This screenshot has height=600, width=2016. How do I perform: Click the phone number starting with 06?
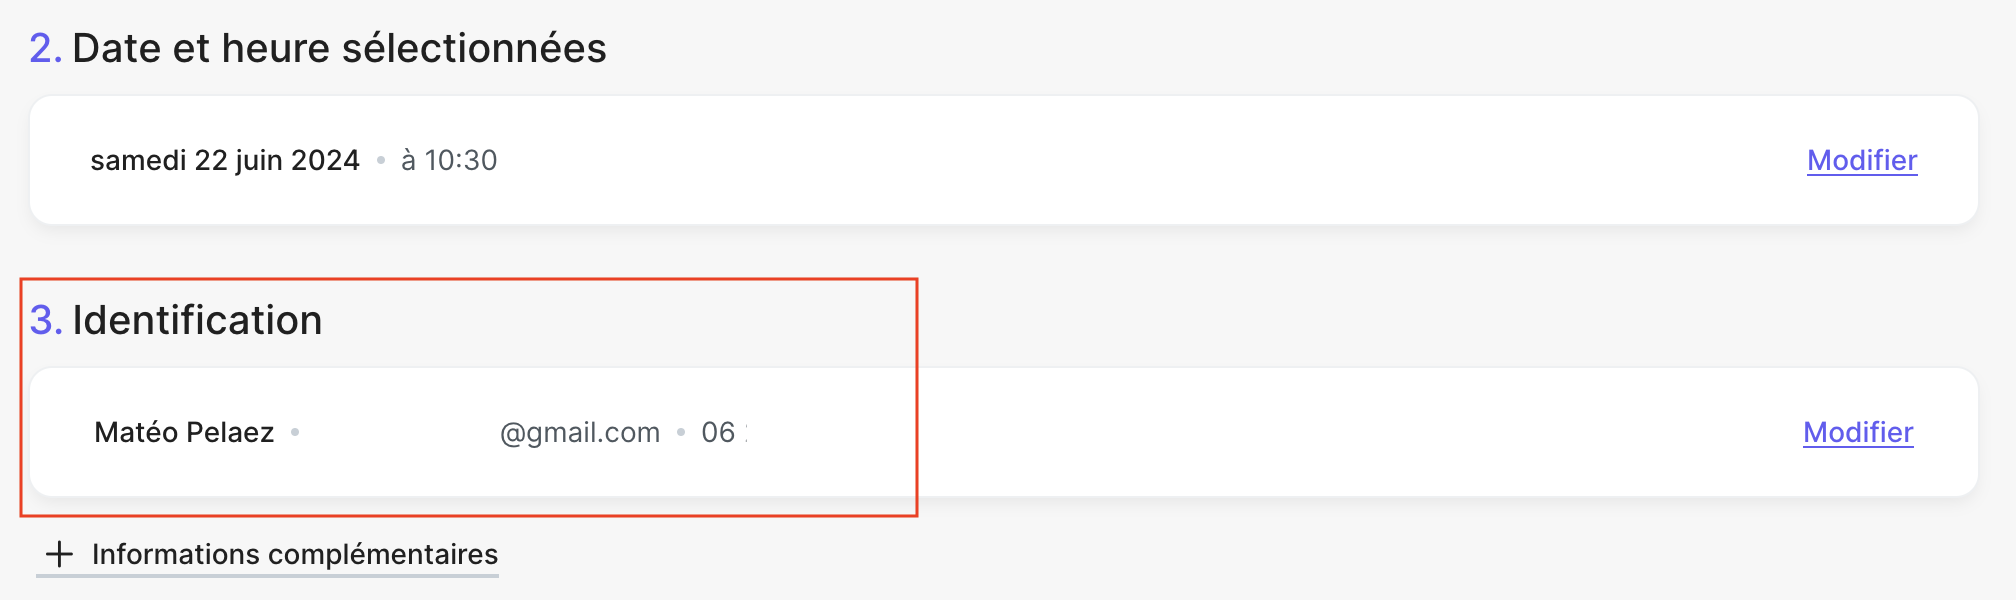[722, 432]
